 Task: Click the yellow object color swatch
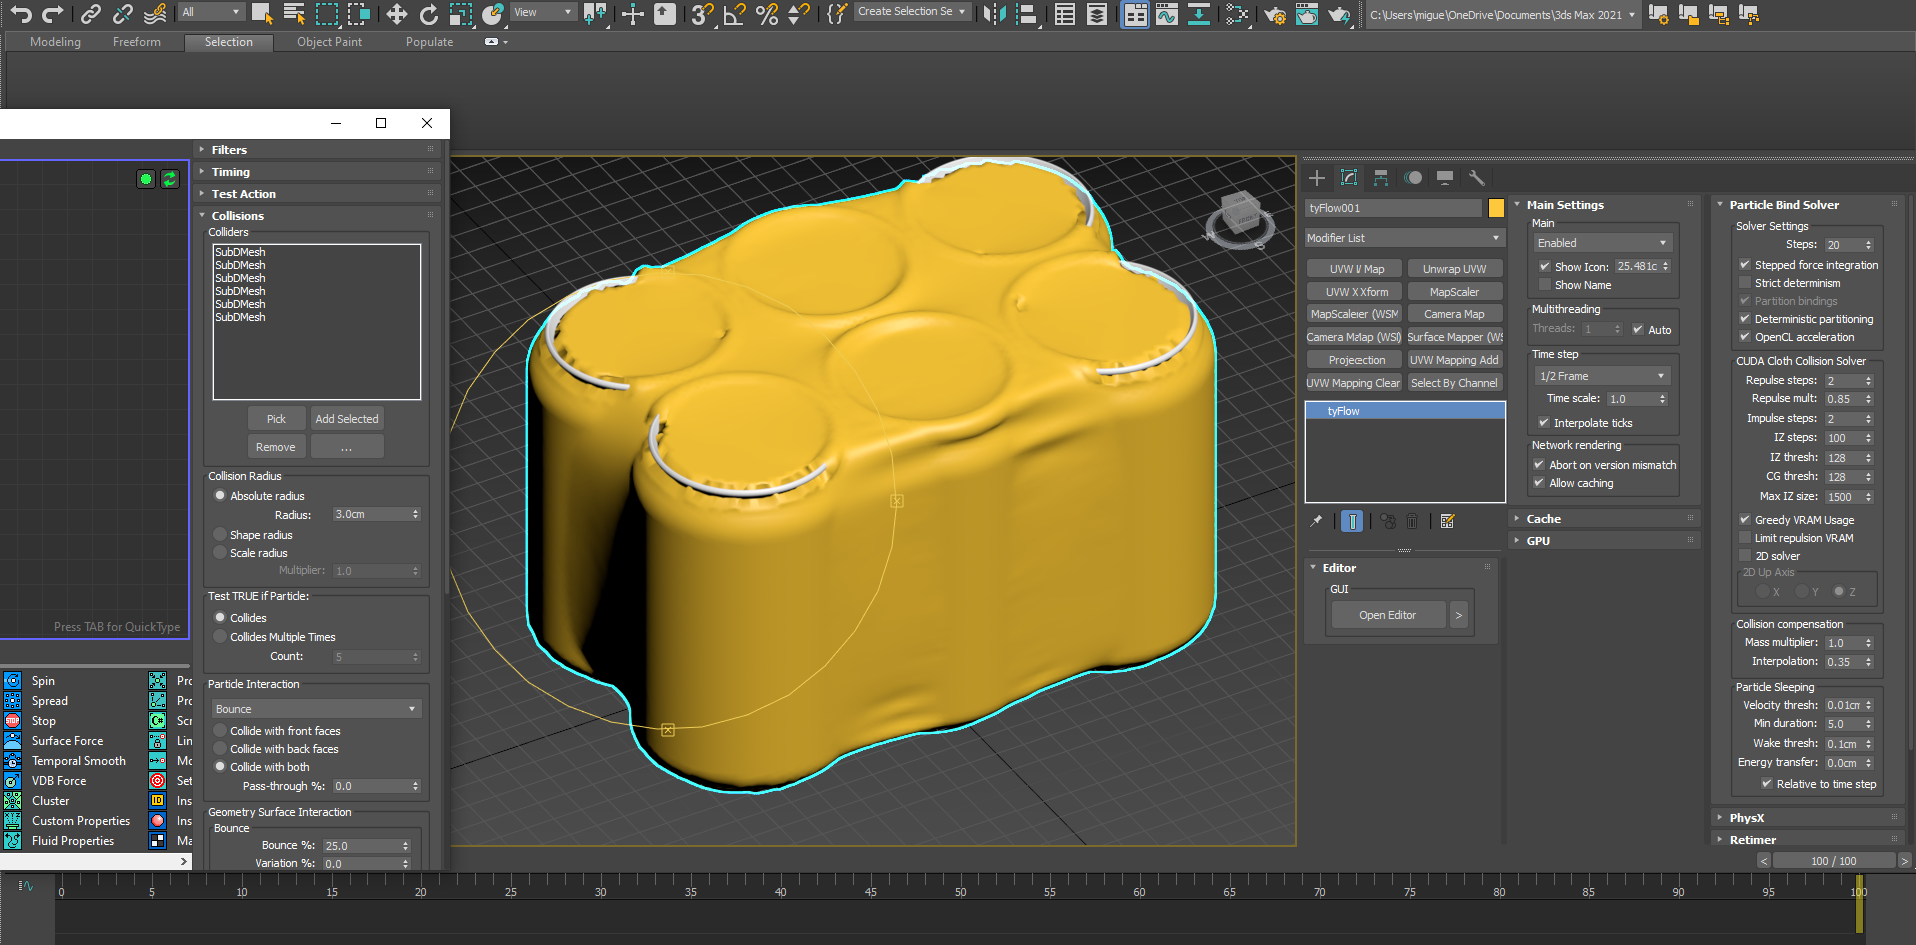(1496, 208)
